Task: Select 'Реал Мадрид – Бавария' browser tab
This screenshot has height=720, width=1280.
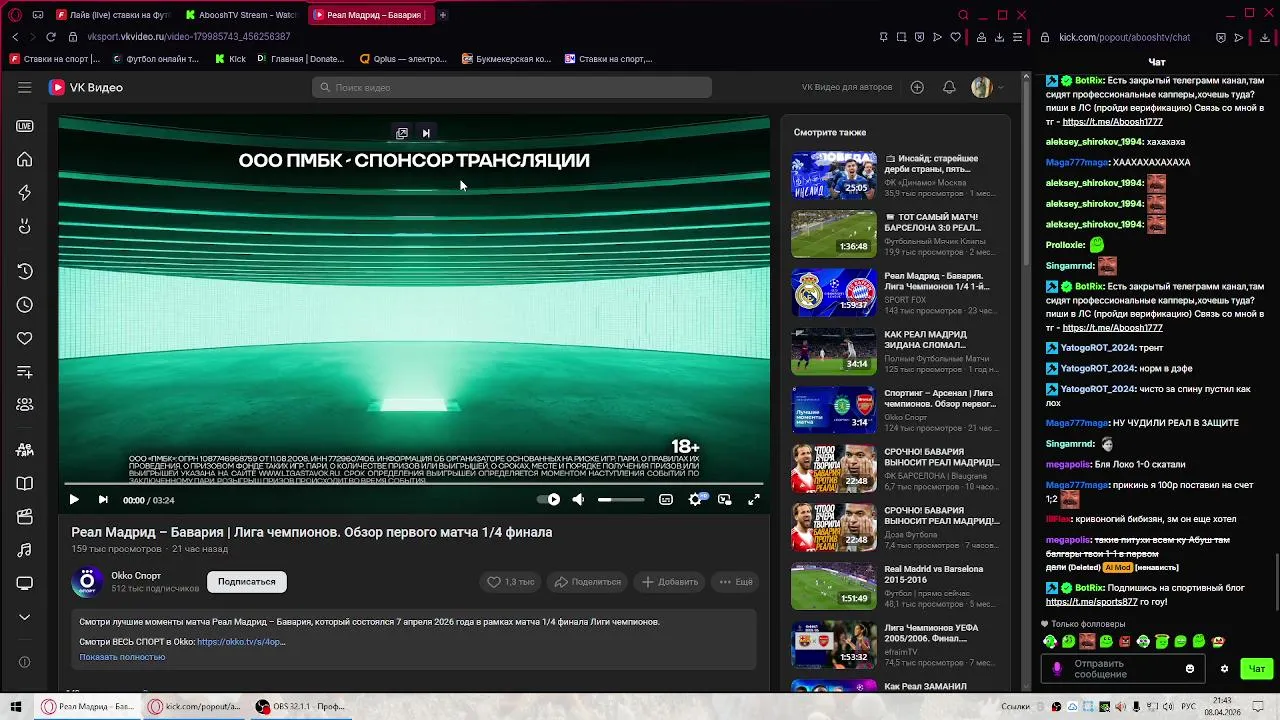Action: [370, 15]
